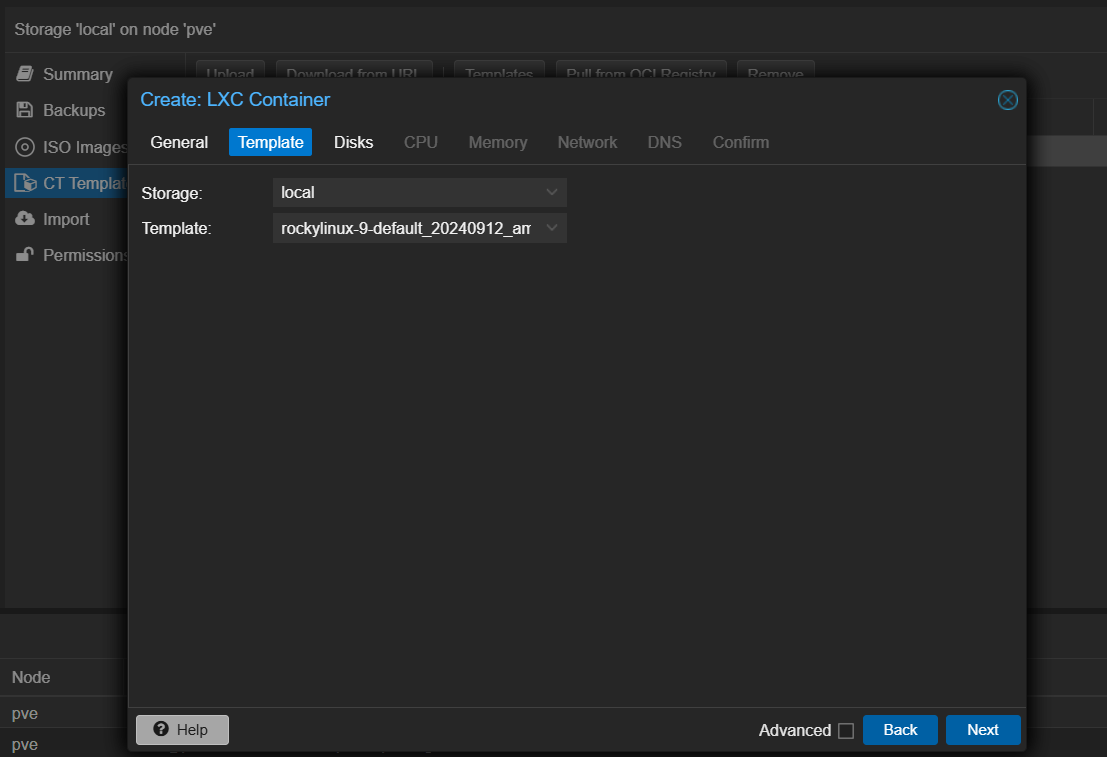The image size is (1107, 757).
Task: Open the Memory tab
Action: pyautogui.click(x=498, y=142)
